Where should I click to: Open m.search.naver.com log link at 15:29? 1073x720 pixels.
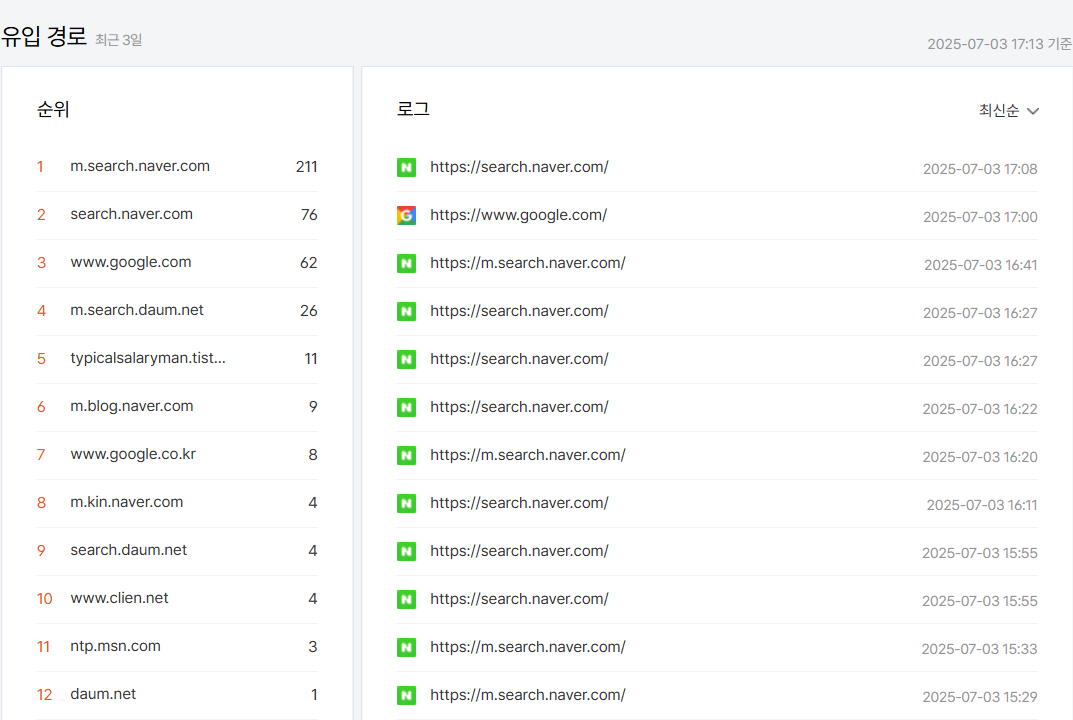pos(528,695)
